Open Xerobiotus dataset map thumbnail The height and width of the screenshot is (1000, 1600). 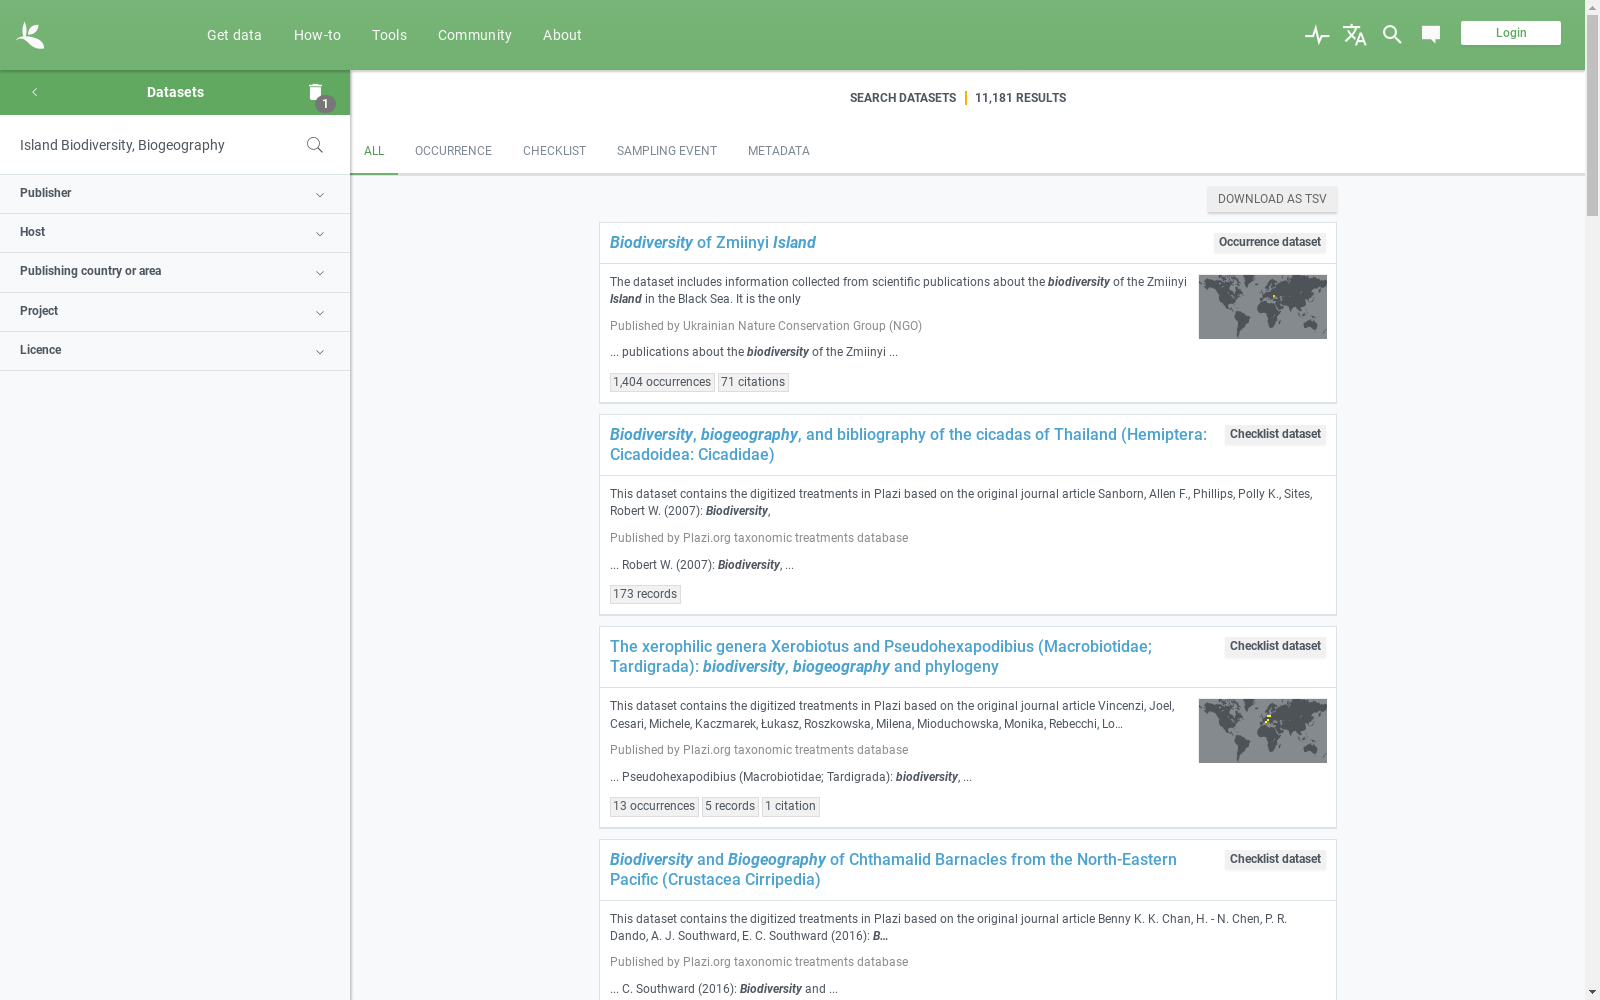[1263, 731]
